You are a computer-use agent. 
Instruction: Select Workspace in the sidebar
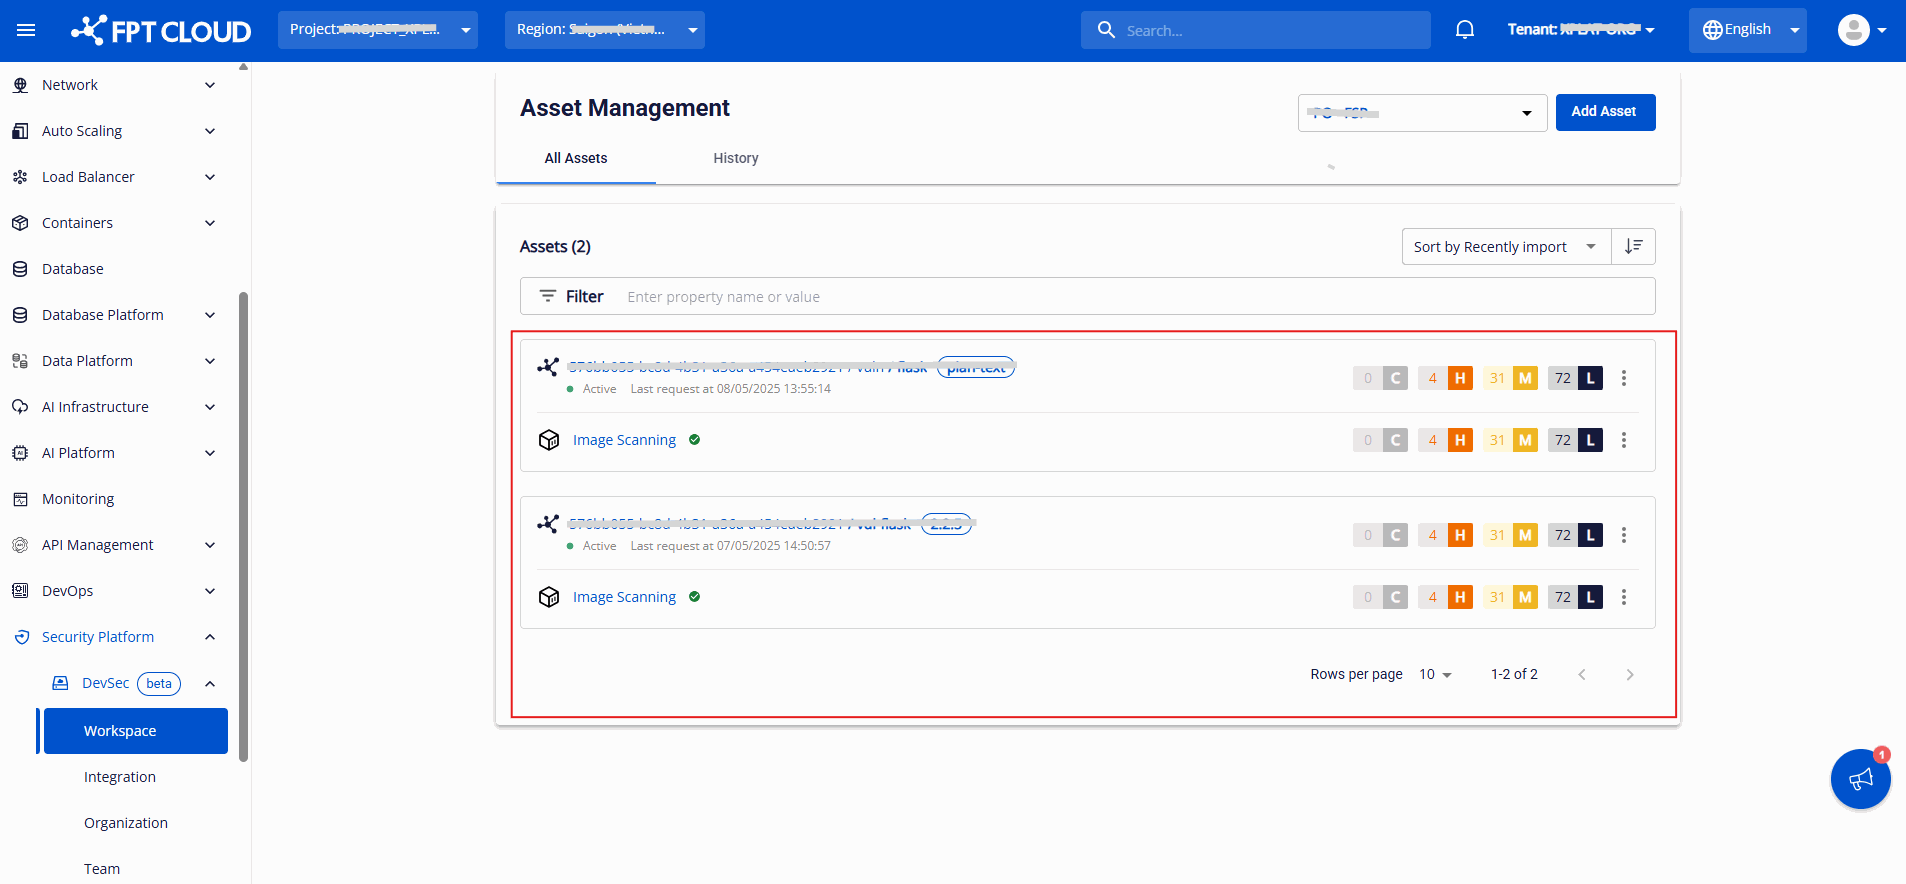136,731
